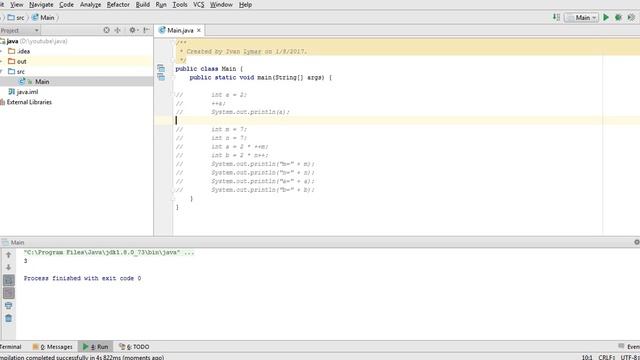This screenshot has height=360, width=640.
Task: Collapse the src folder
Action: pyautogui.click(x=2, y=72)
